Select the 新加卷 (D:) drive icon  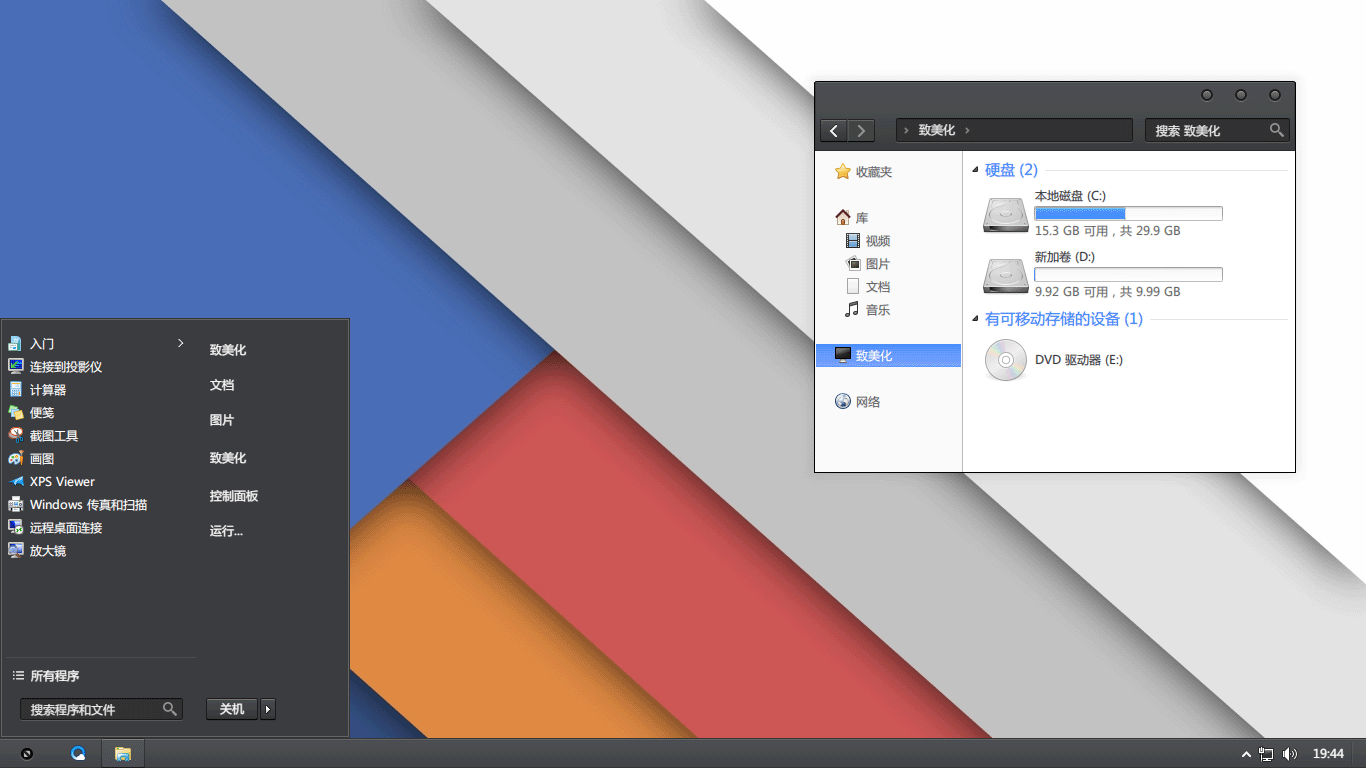point(1005,275)
